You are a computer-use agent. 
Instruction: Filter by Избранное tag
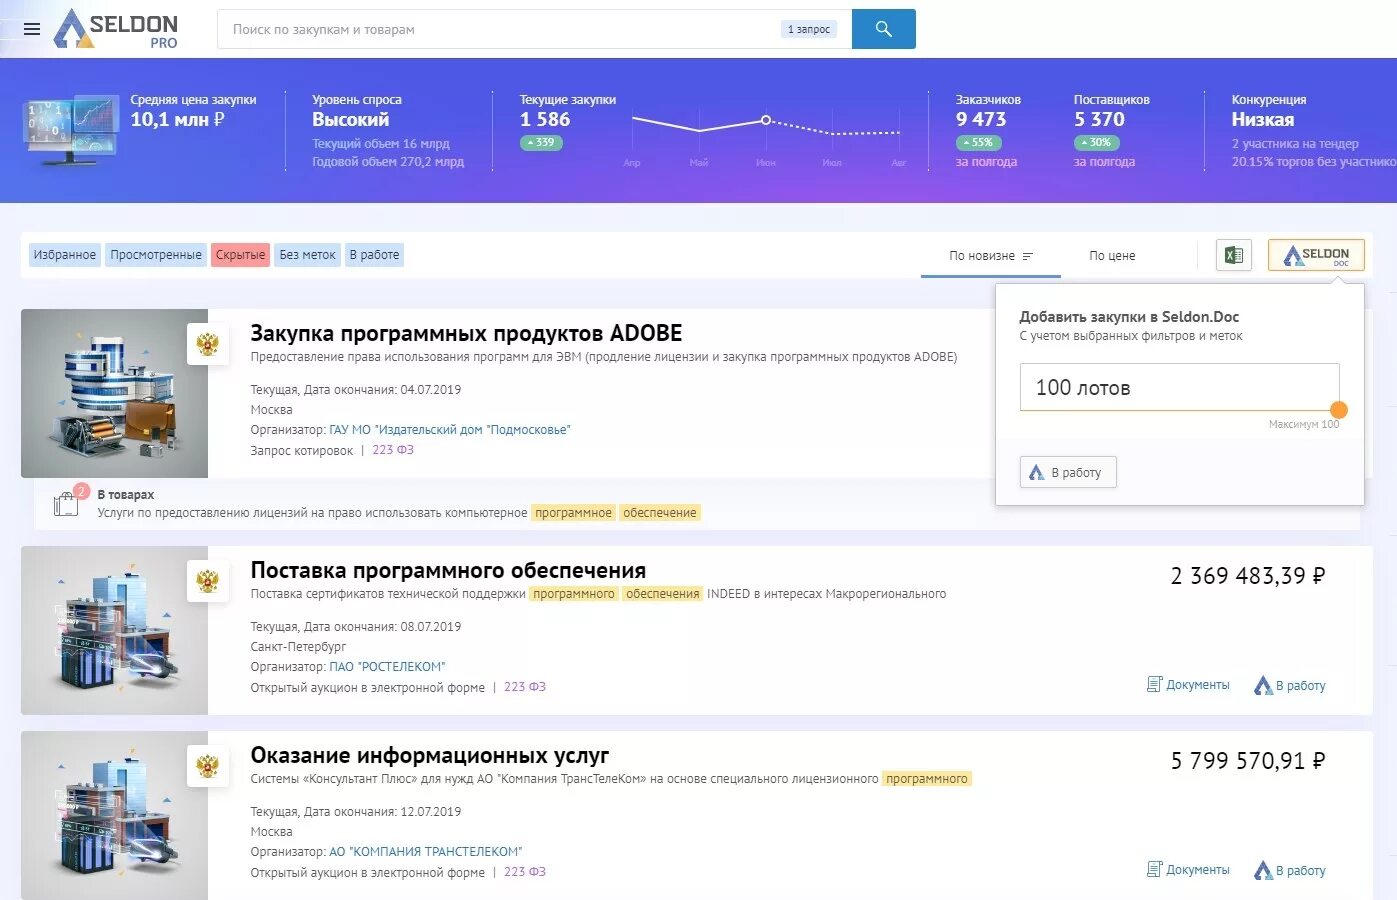coord(65,255)
